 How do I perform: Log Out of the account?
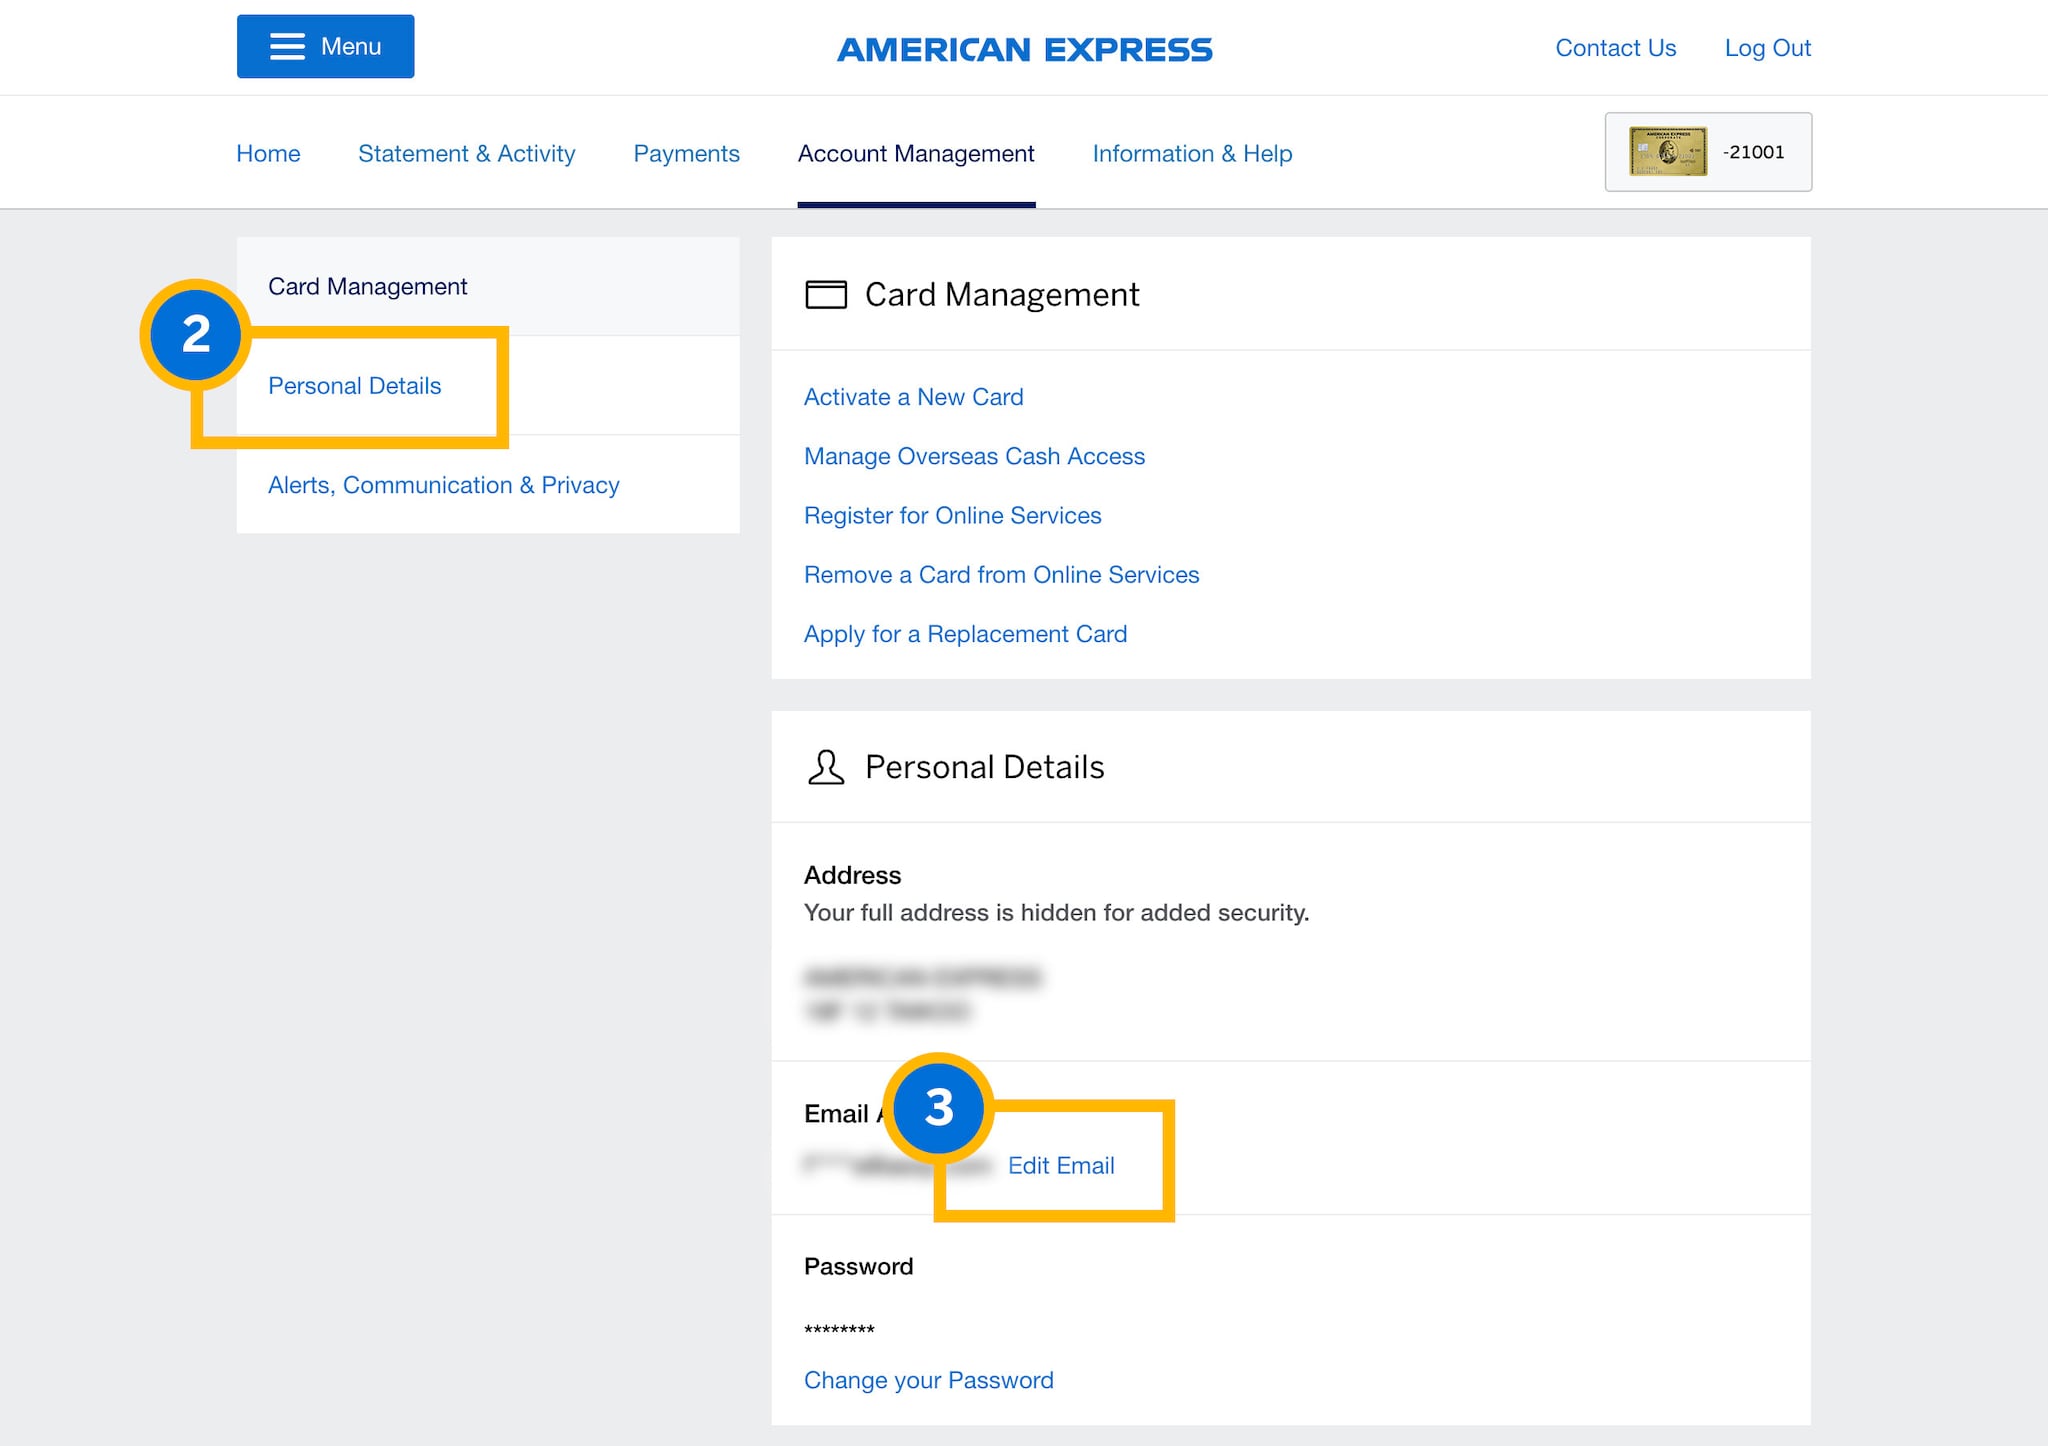point(1767,48)
